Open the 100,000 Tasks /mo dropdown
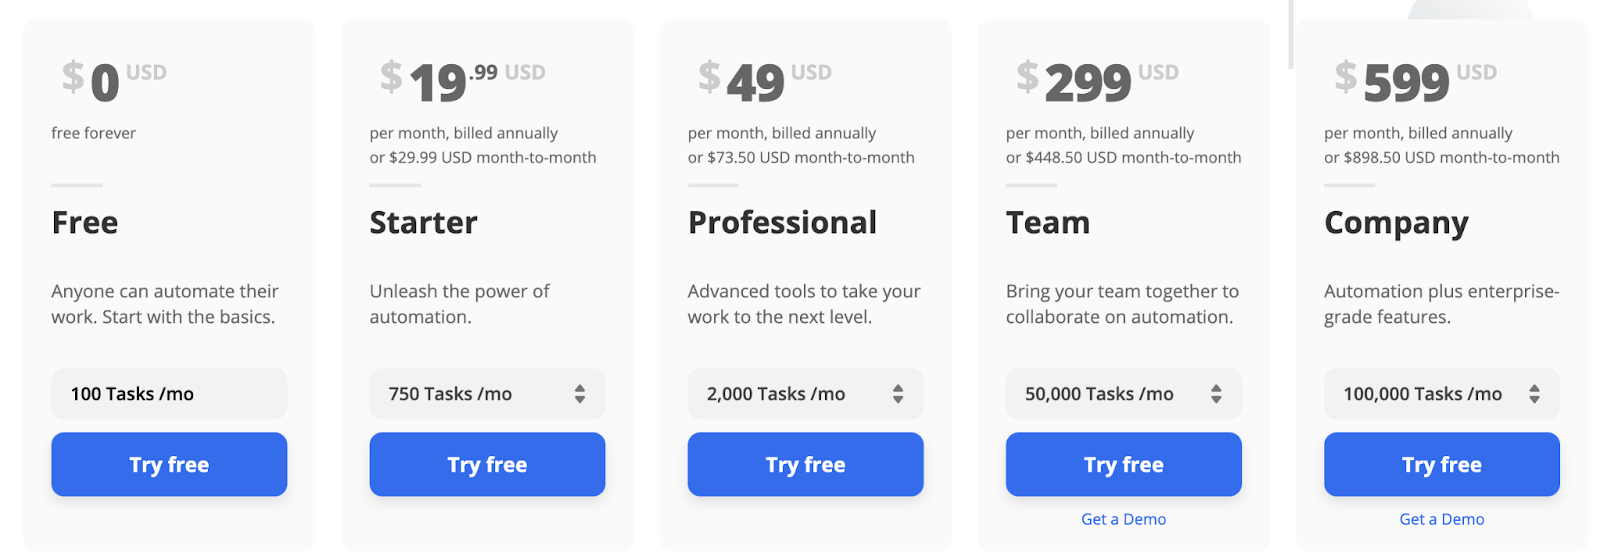Image resolution: width=1600 pixels, height=553 pixels. (x=1441, y=394)
